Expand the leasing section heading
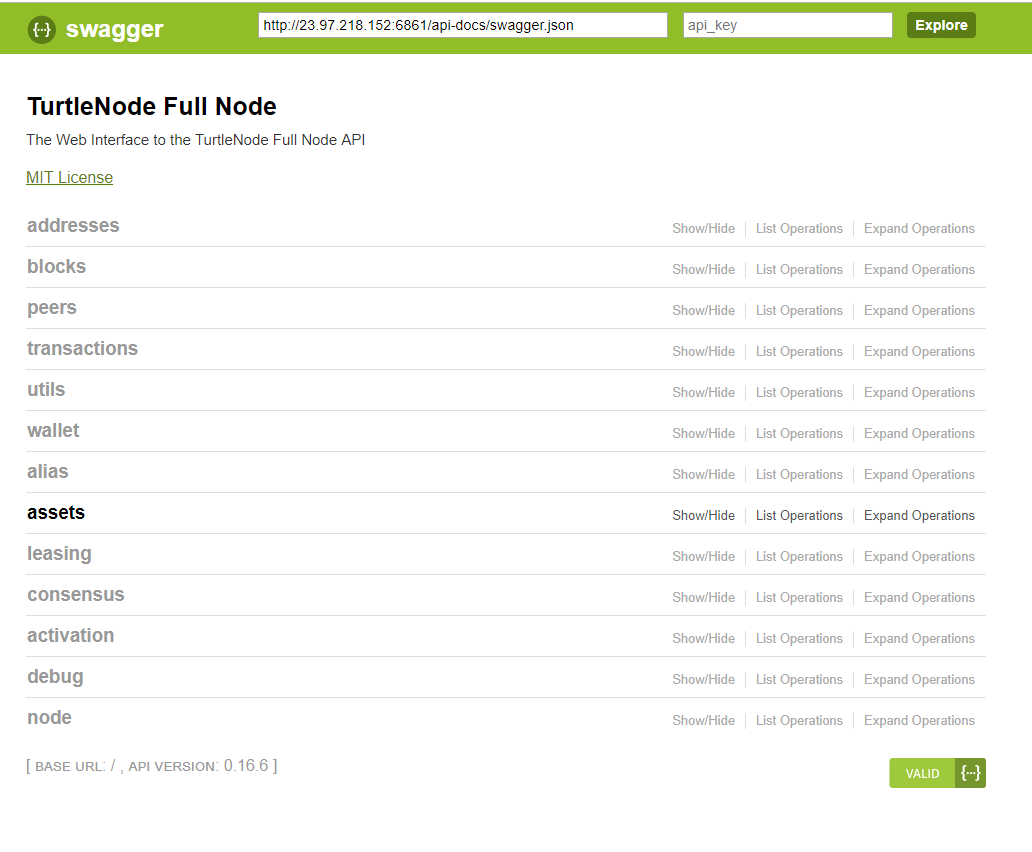The width and height of the screenshot is (1032, 852). [x=59, y=554]
